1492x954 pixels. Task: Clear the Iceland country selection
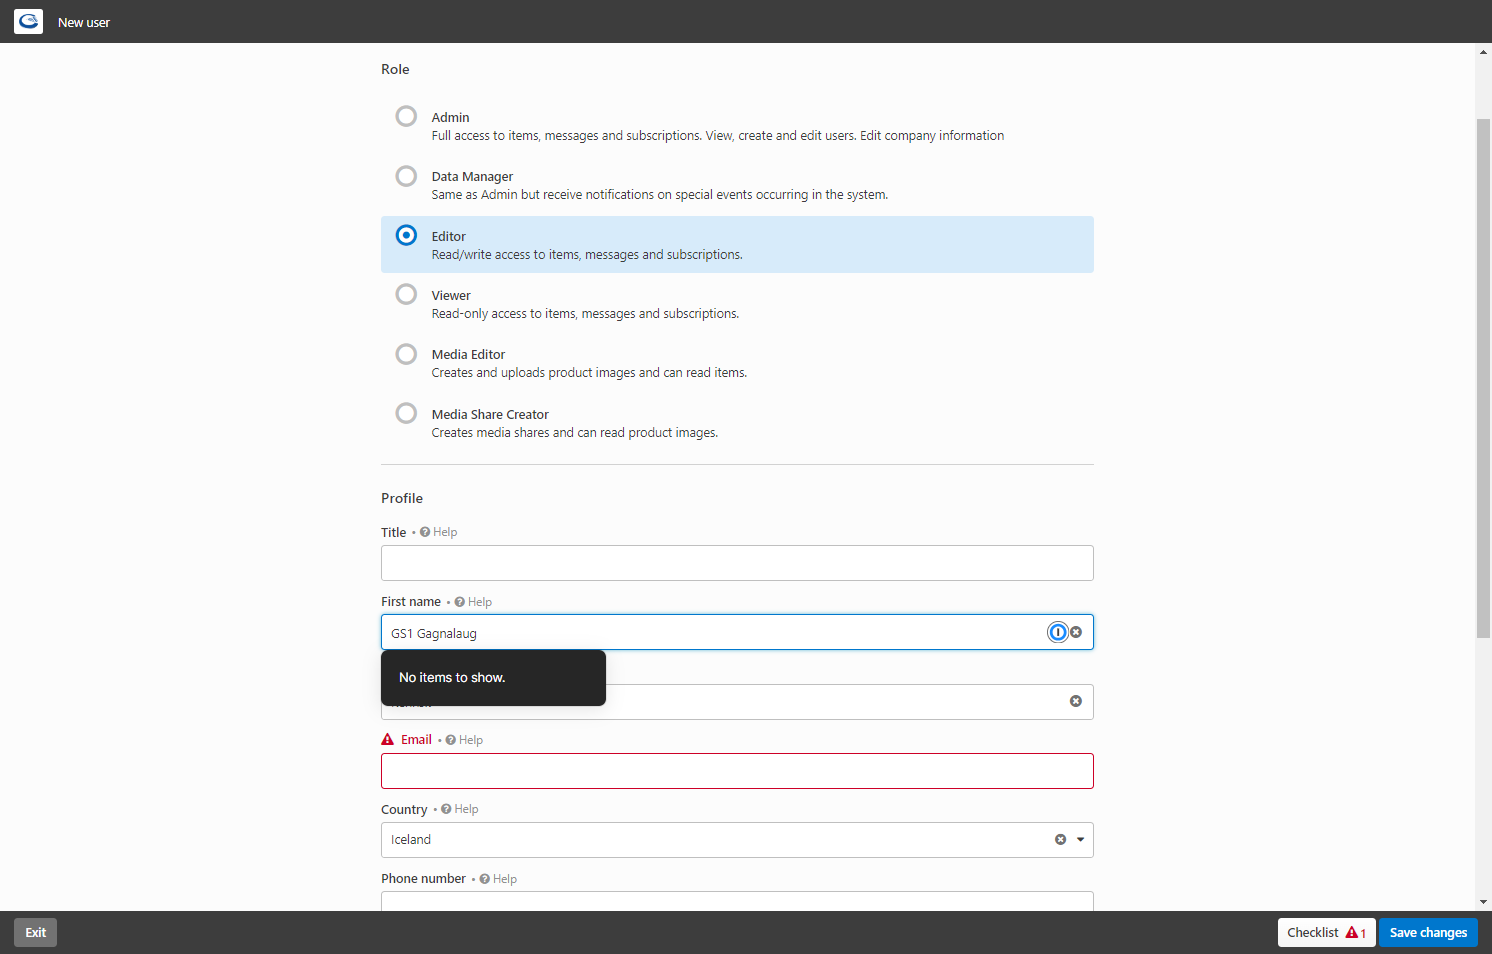[x=1060, y=840]
